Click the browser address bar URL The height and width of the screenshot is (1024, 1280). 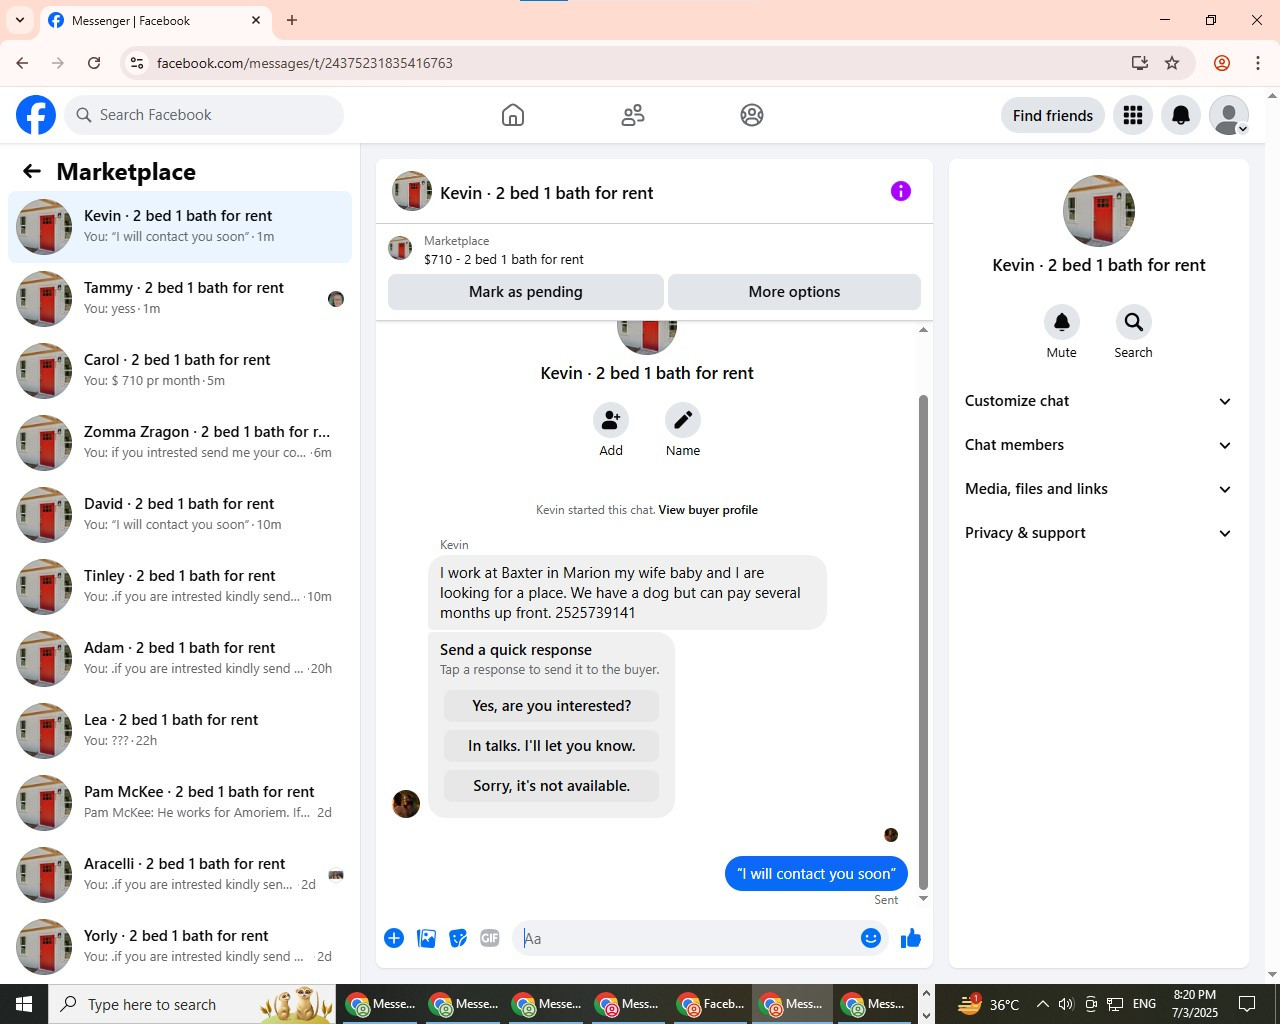click(x=305, y=63)
